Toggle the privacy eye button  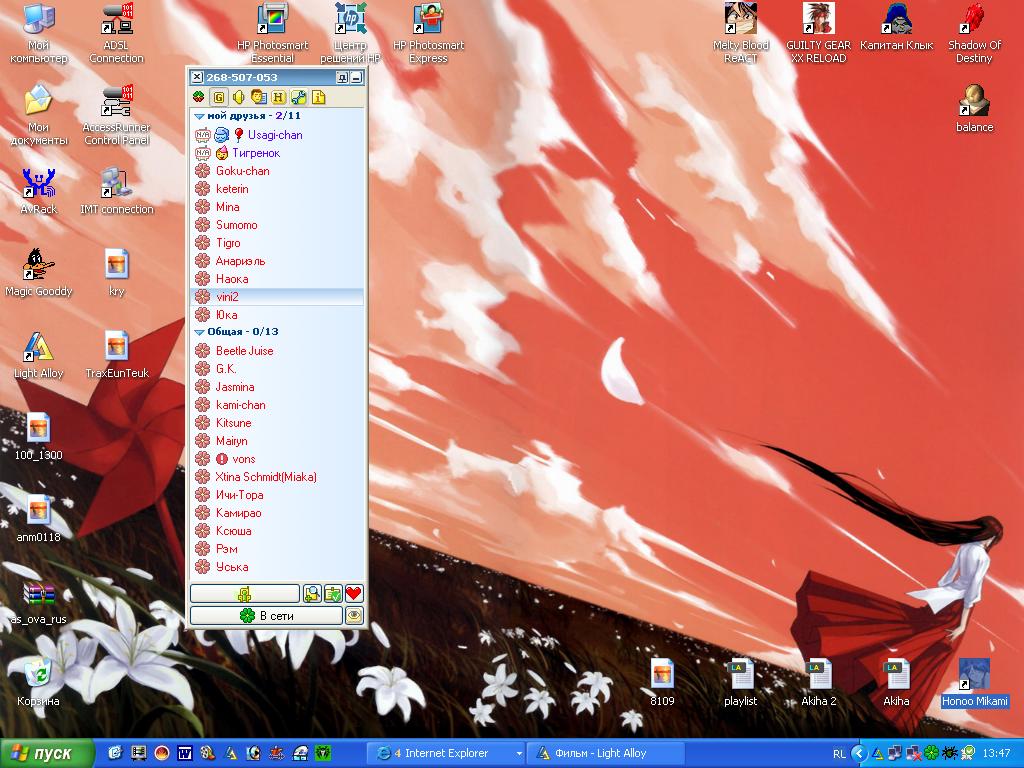coord(354,615)
